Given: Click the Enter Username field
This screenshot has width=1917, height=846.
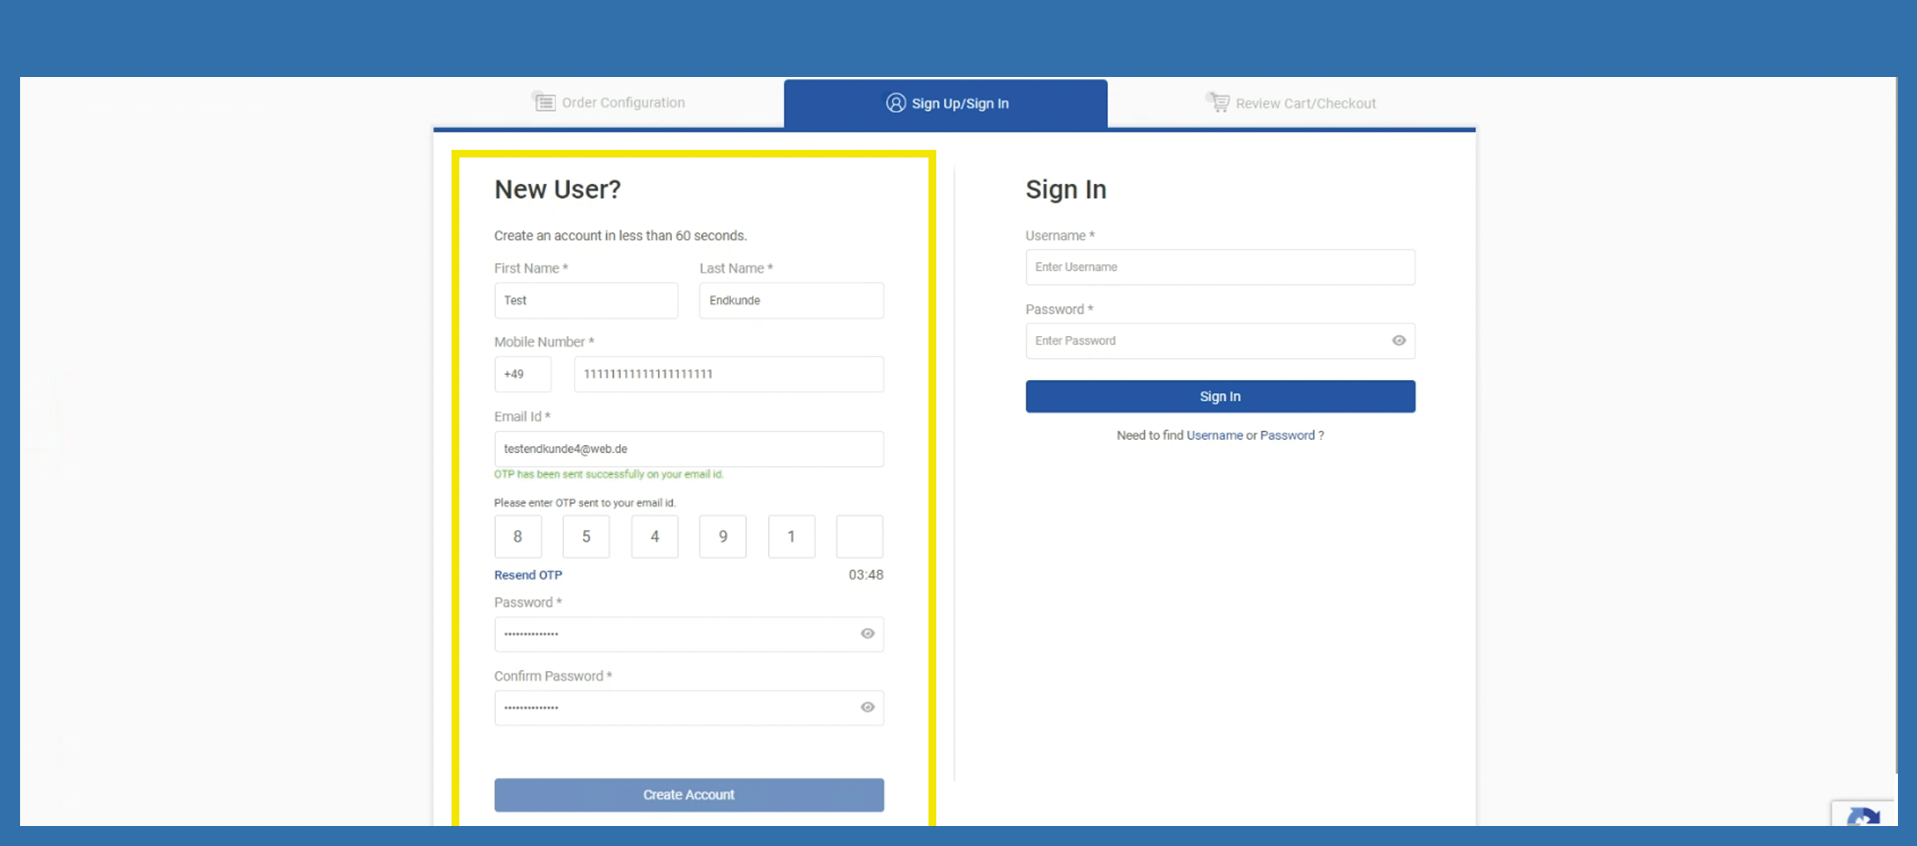Looking at the screenshot, I should 1220,268.
